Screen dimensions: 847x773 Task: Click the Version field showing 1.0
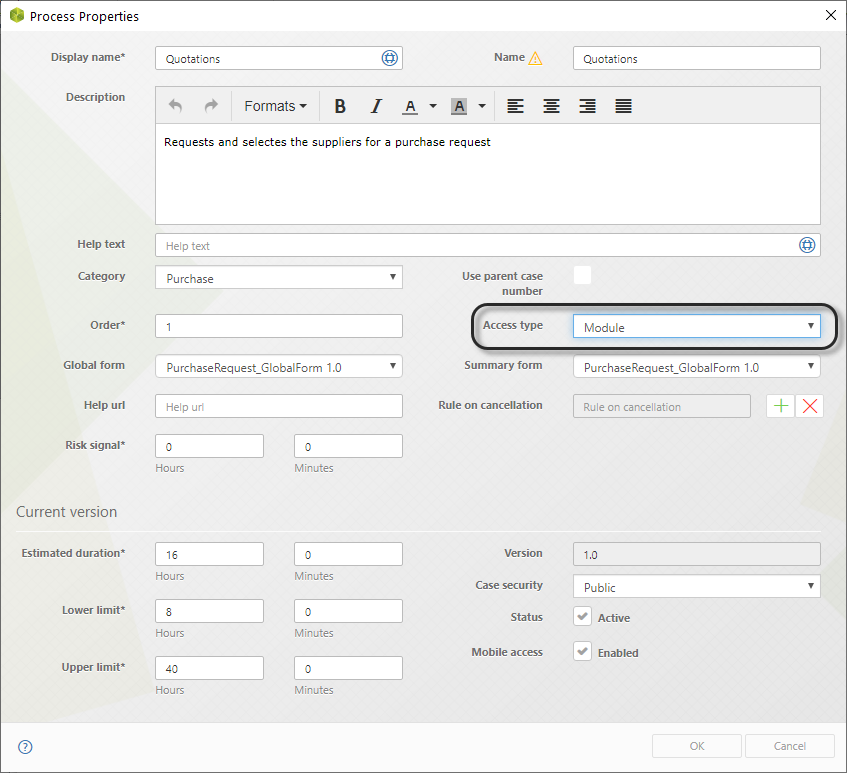[x=696, y=554]
